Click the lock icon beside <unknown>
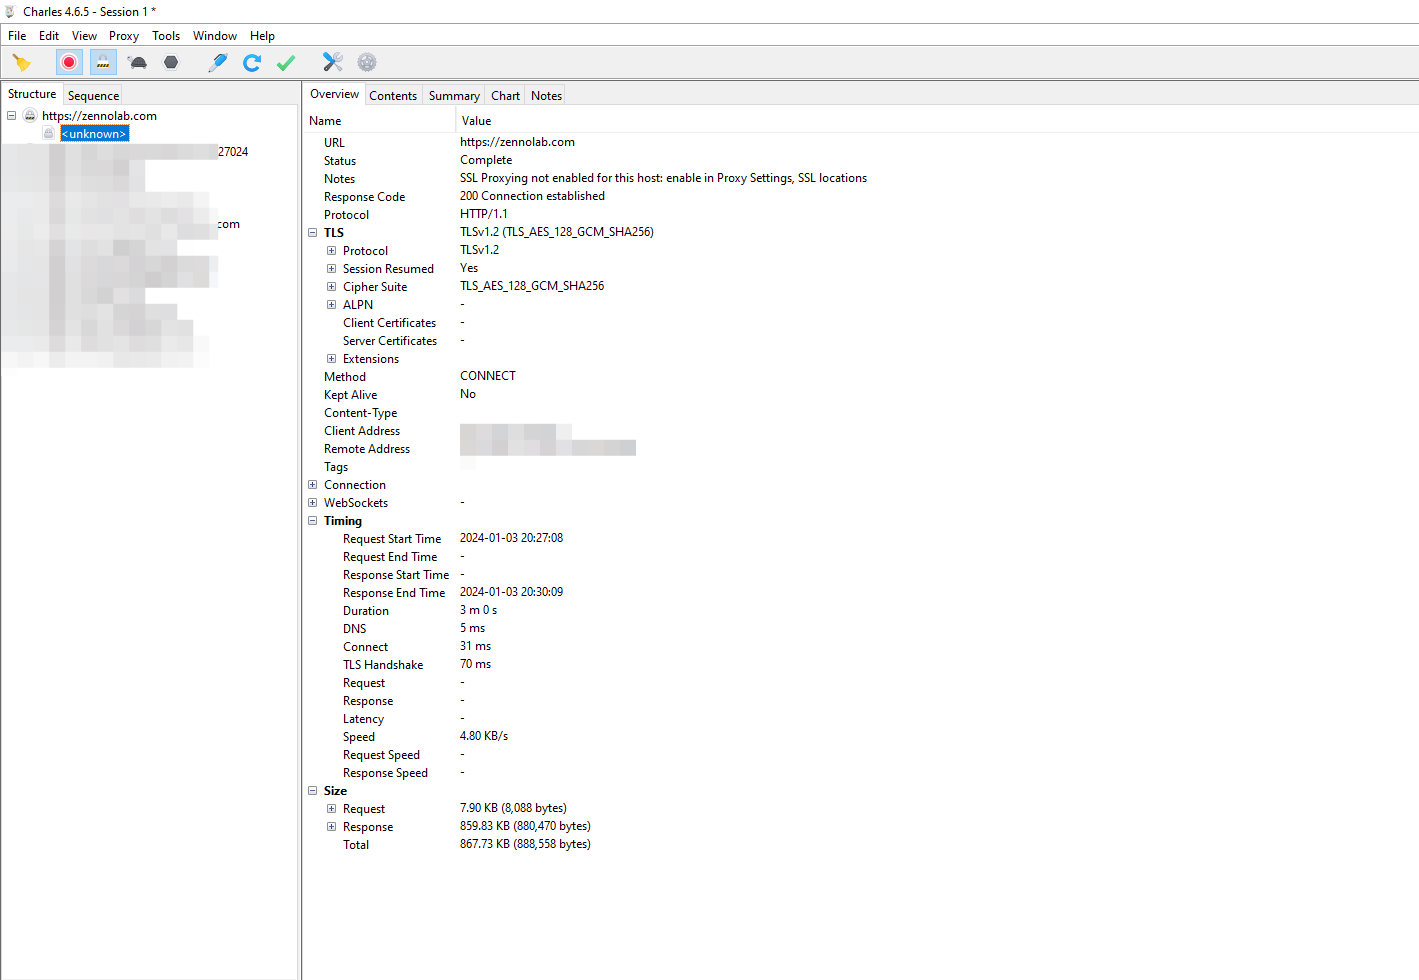The height and width of the screenshot is (980, 1419). (48, 134)
